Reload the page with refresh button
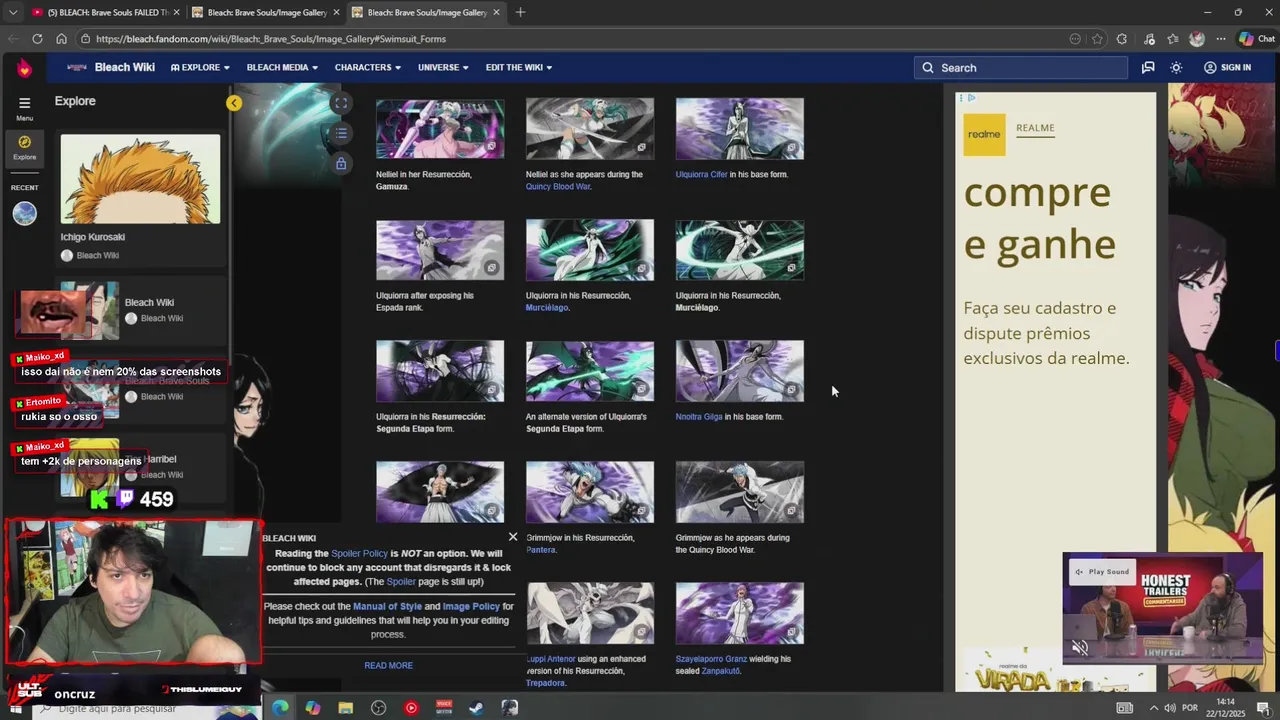Image resolution: width=1280 pixels, height=720 pixels. (x=37, y=39)
